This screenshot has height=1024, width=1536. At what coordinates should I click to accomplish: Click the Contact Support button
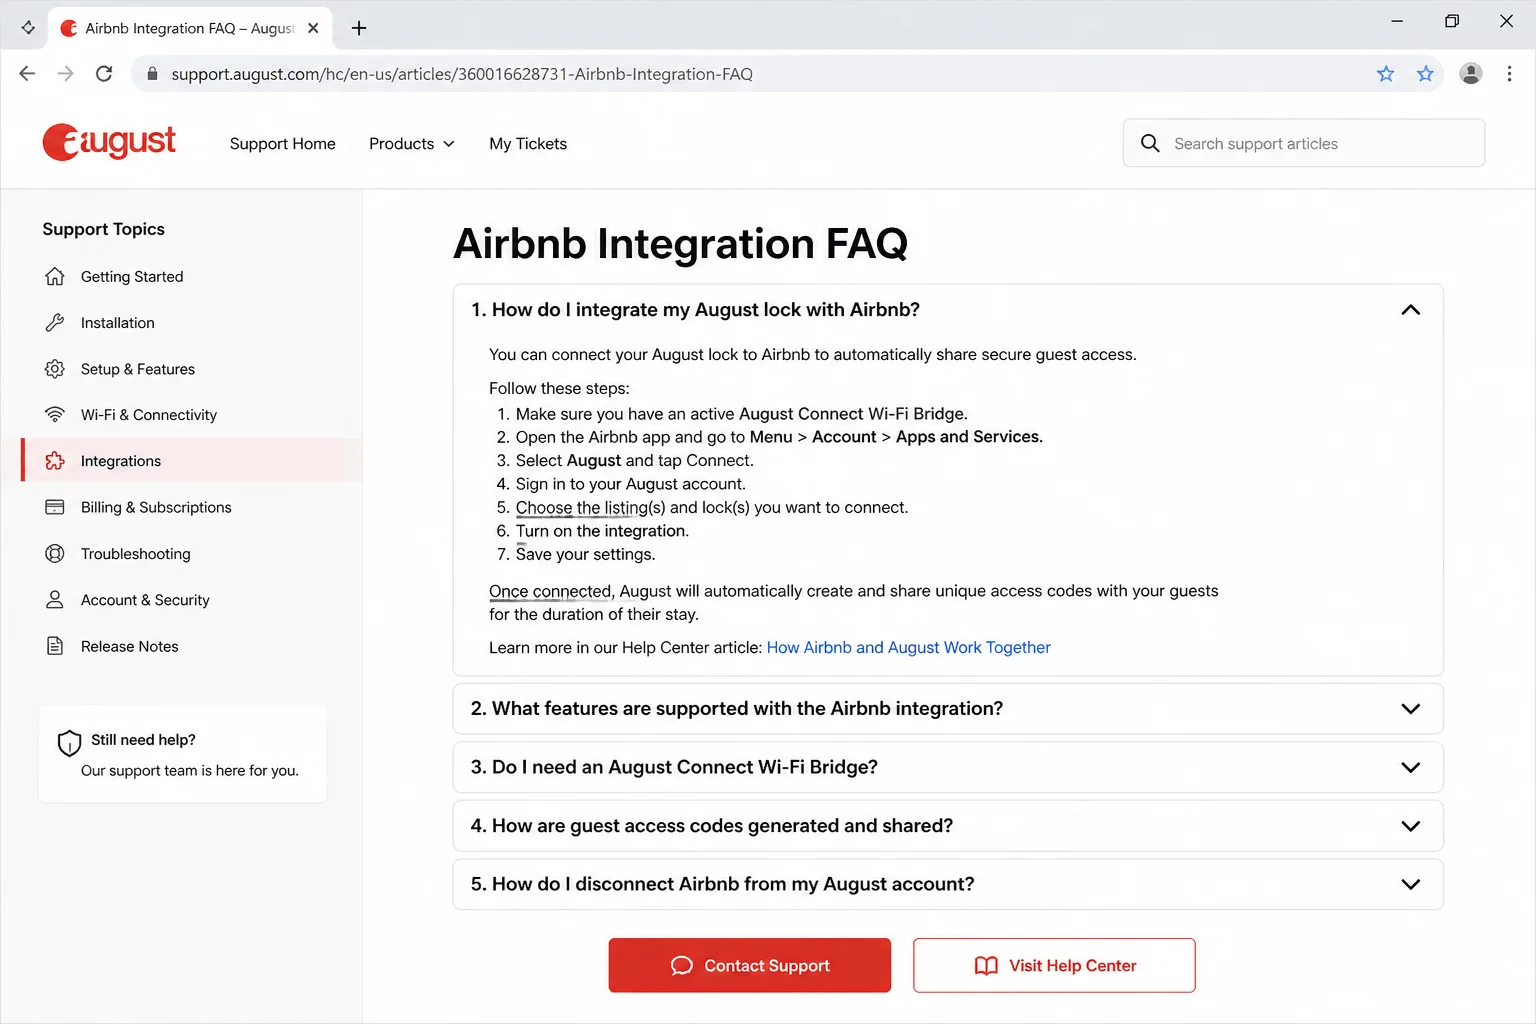click(750, 965)
